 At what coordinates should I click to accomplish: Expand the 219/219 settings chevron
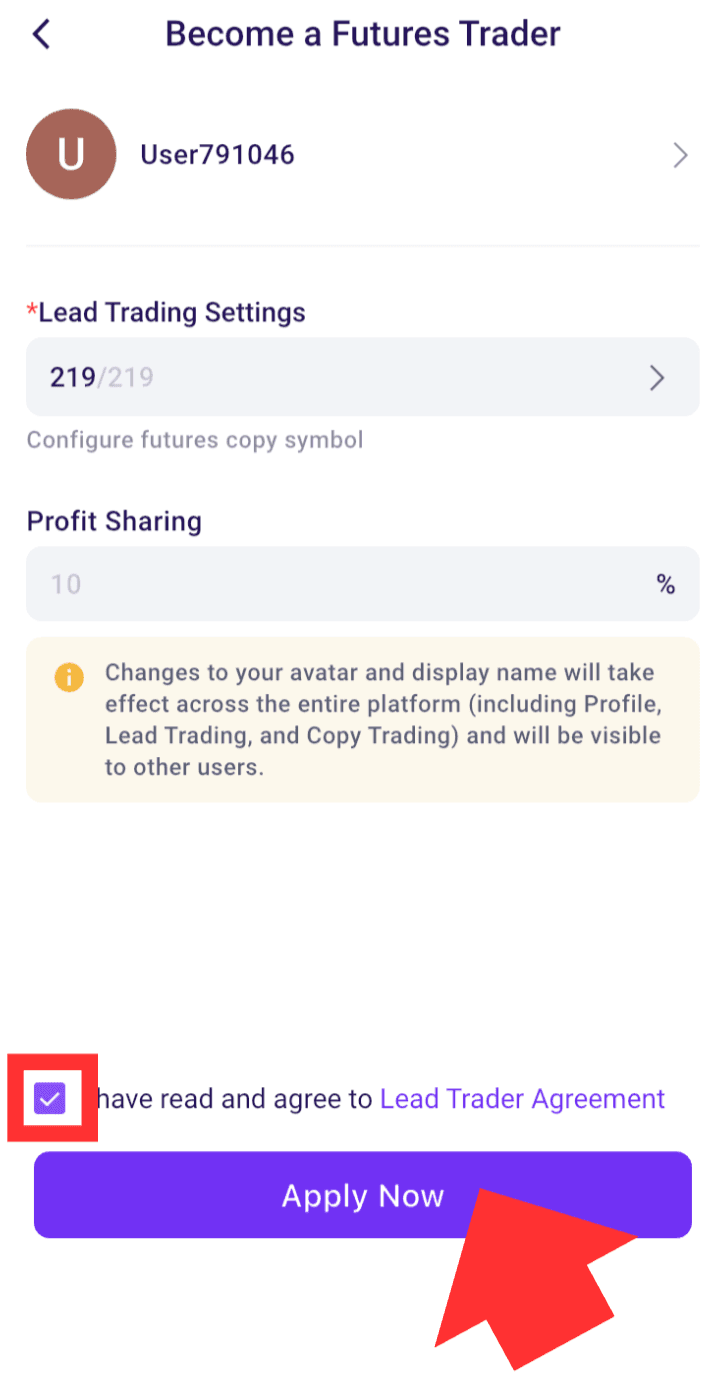657,378
